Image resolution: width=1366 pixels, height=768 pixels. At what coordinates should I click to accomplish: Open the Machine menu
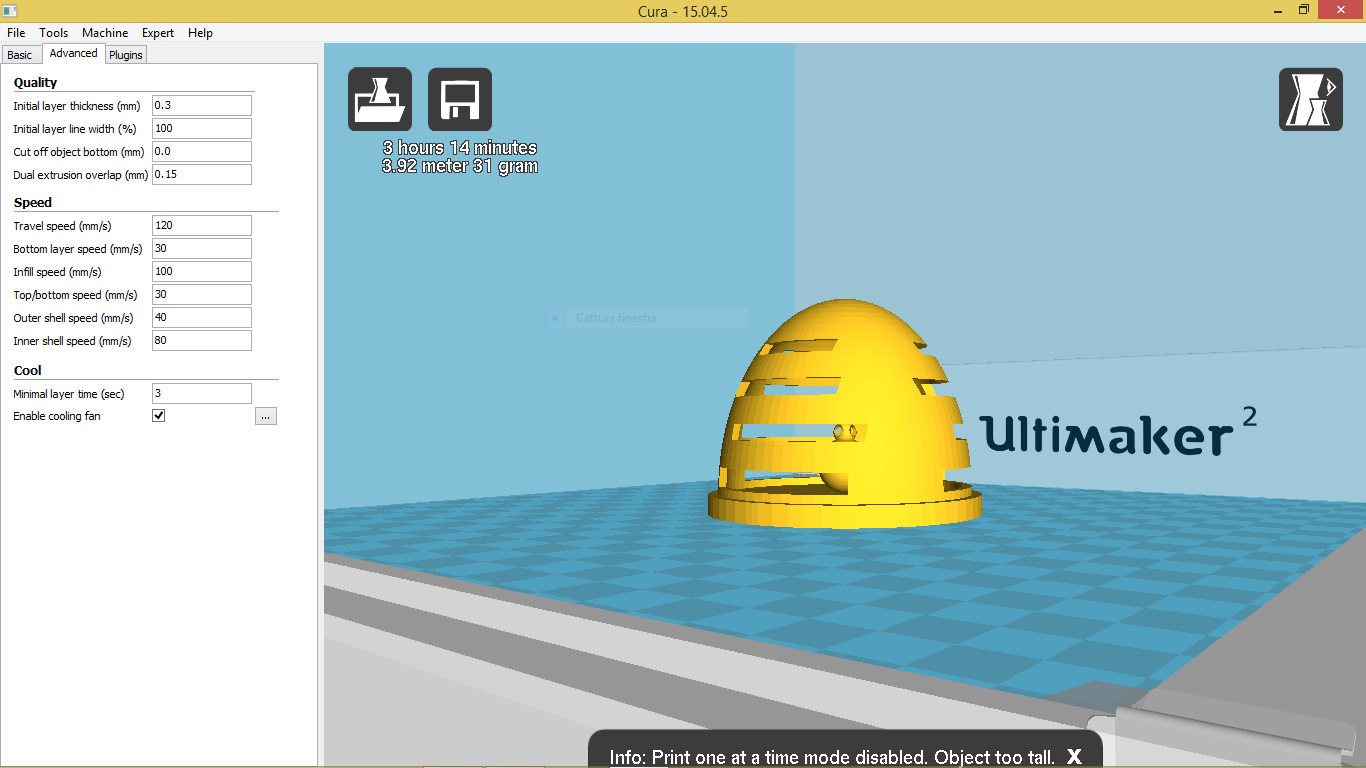click(105, 33)
